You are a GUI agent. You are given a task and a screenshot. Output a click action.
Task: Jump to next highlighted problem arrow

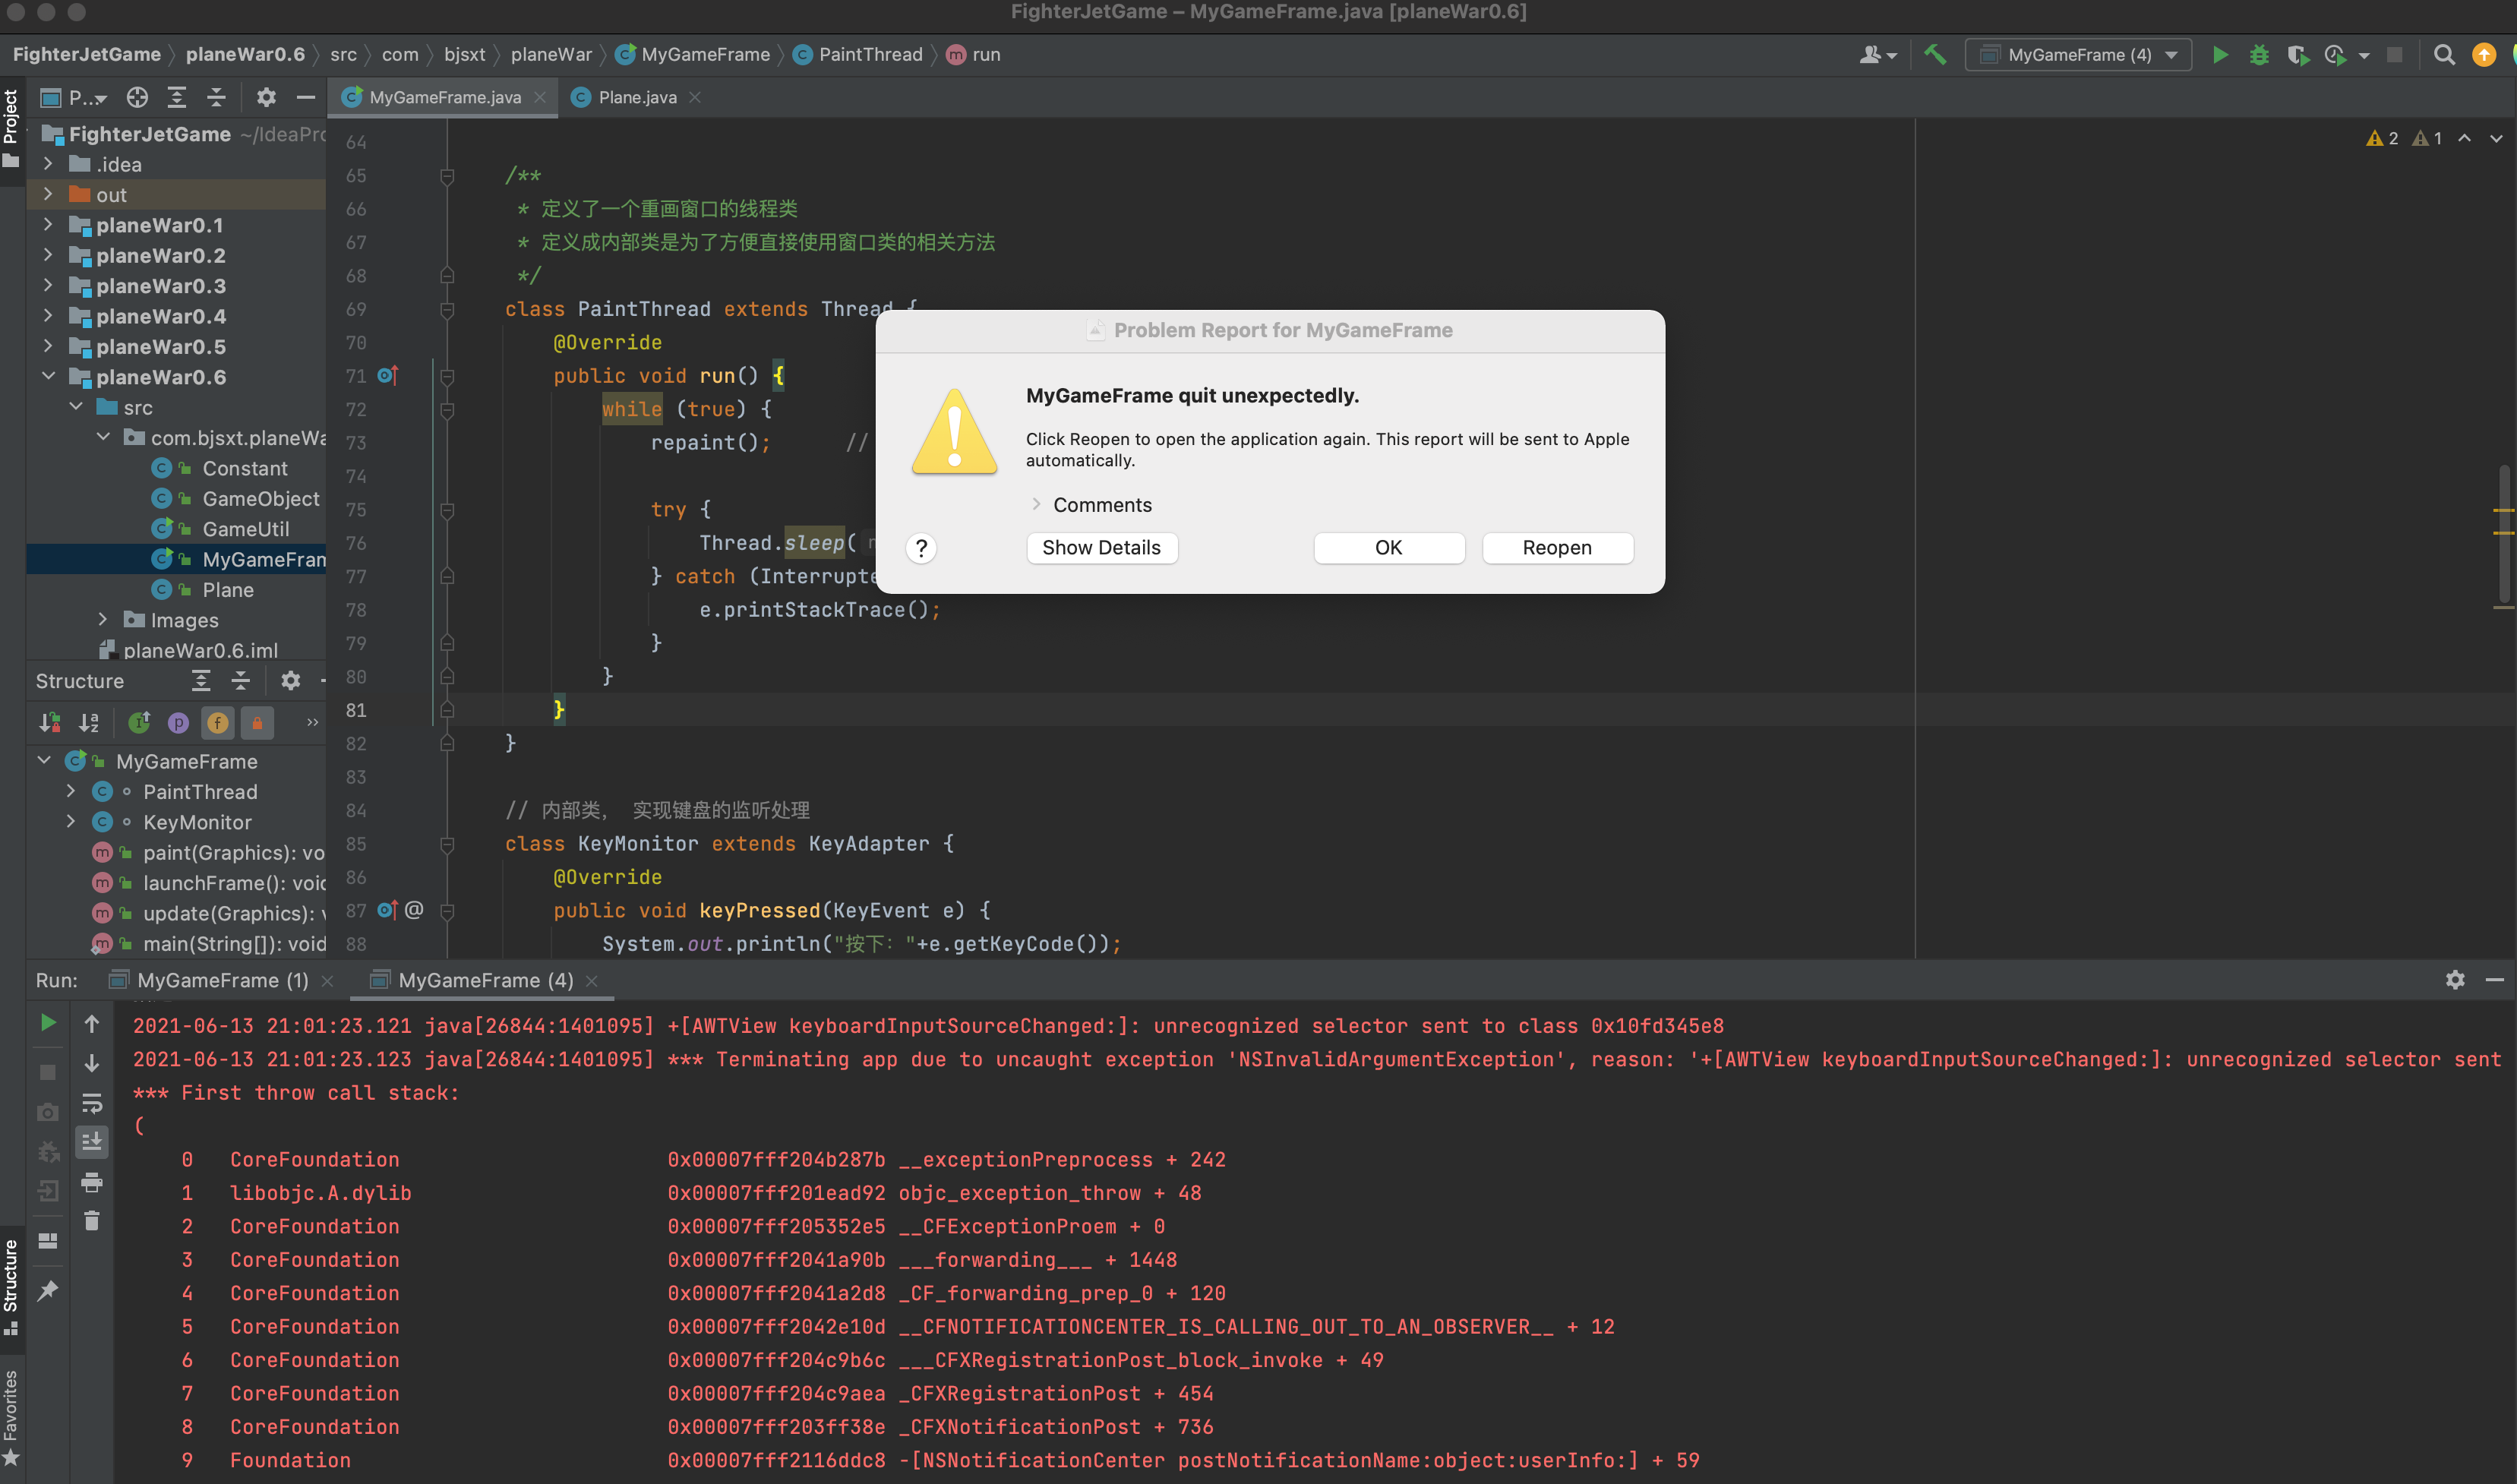2496,138
